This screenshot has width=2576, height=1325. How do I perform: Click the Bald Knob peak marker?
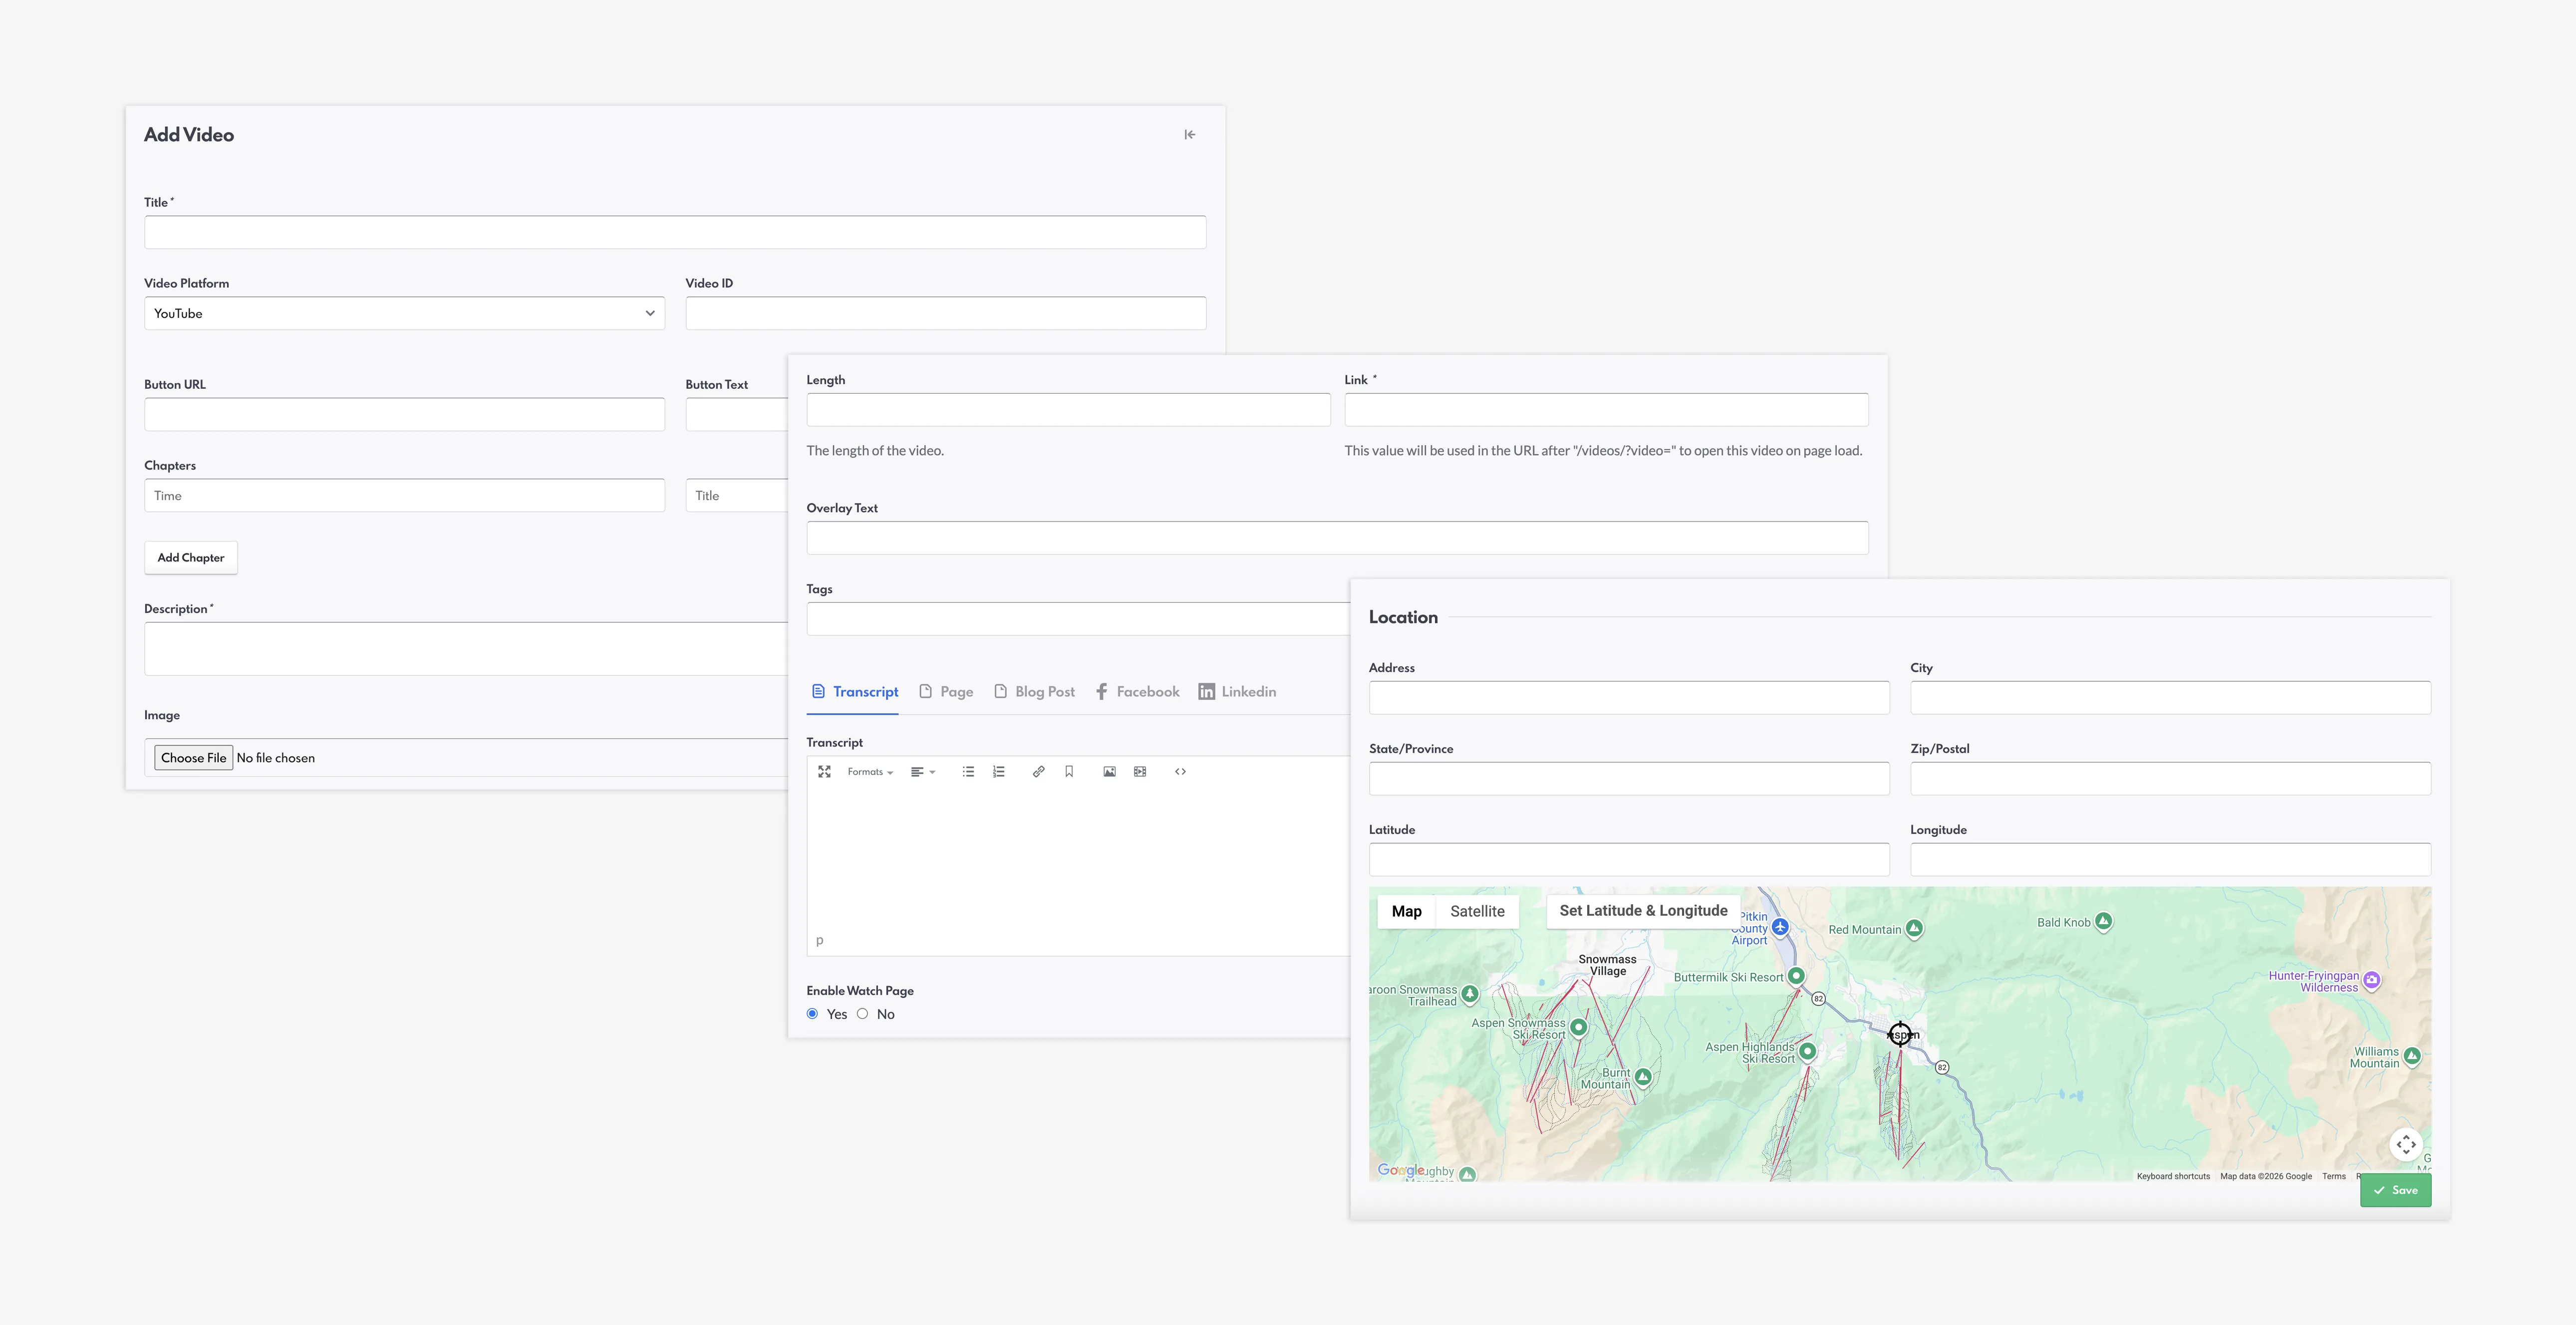tap(2103, 921)
